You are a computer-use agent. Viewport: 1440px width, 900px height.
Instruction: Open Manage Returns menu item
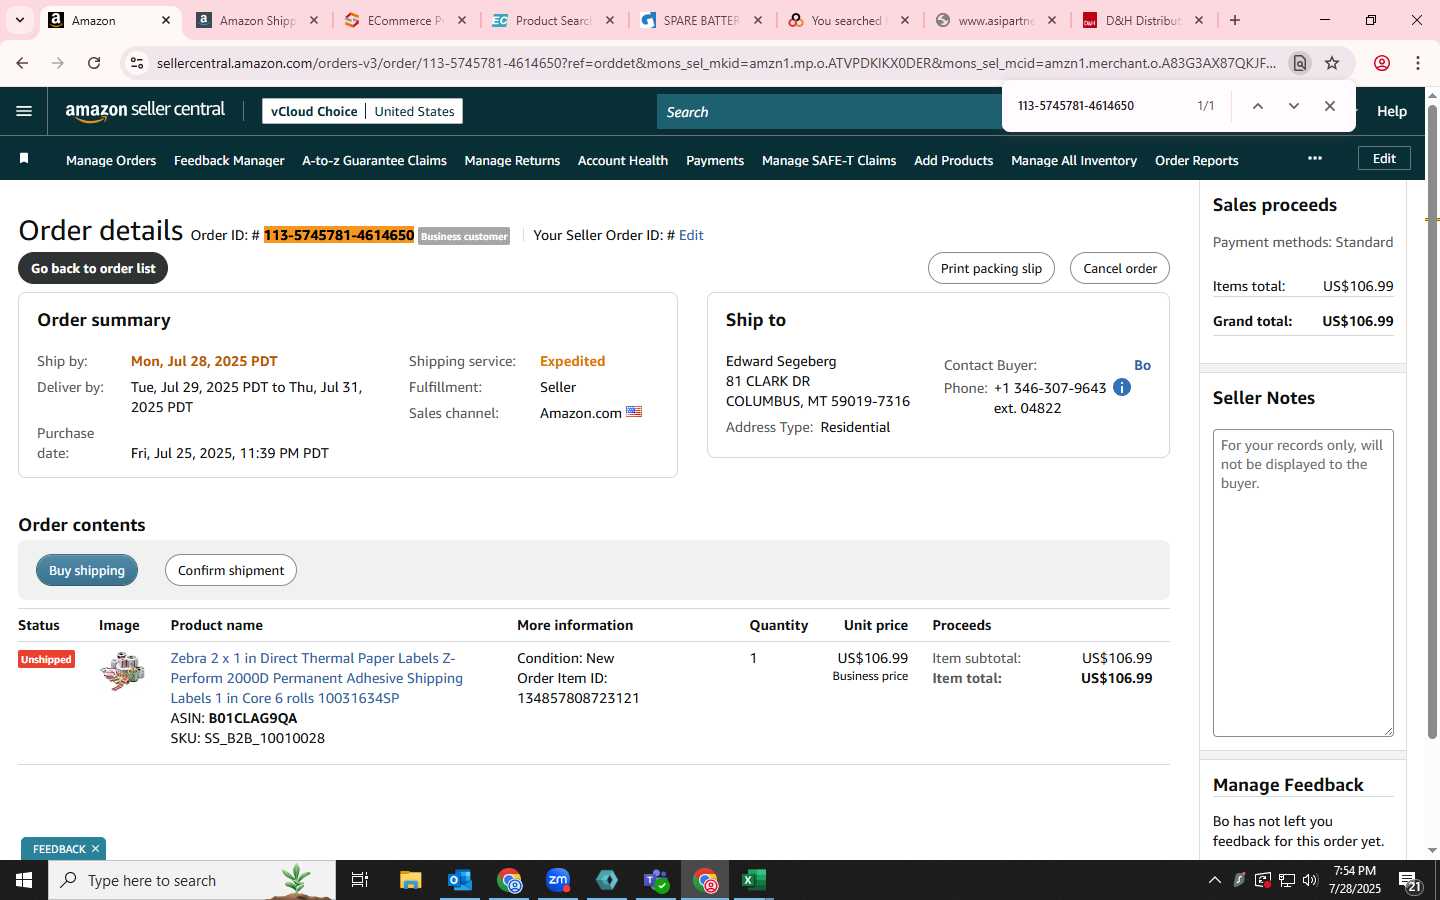(x=512, y=160)
